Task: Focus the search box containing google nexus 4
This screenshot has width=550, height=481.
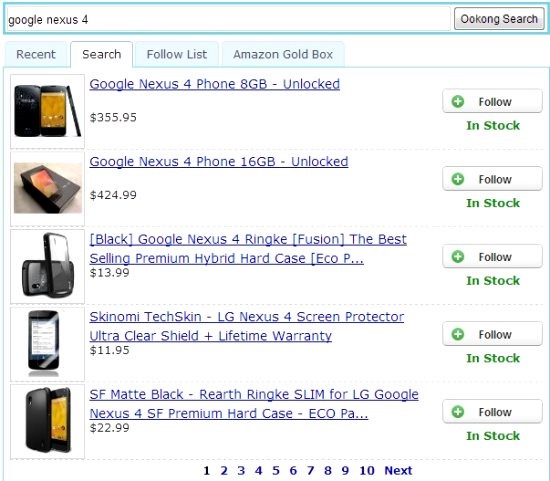Action: pos(229,19)
